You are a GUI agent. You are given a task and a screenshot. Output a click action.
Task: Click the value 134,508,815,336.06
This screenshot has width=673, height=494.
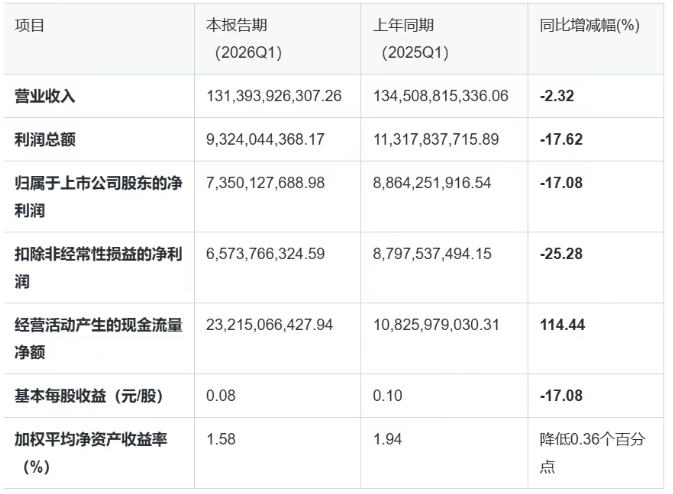(440, 96)
